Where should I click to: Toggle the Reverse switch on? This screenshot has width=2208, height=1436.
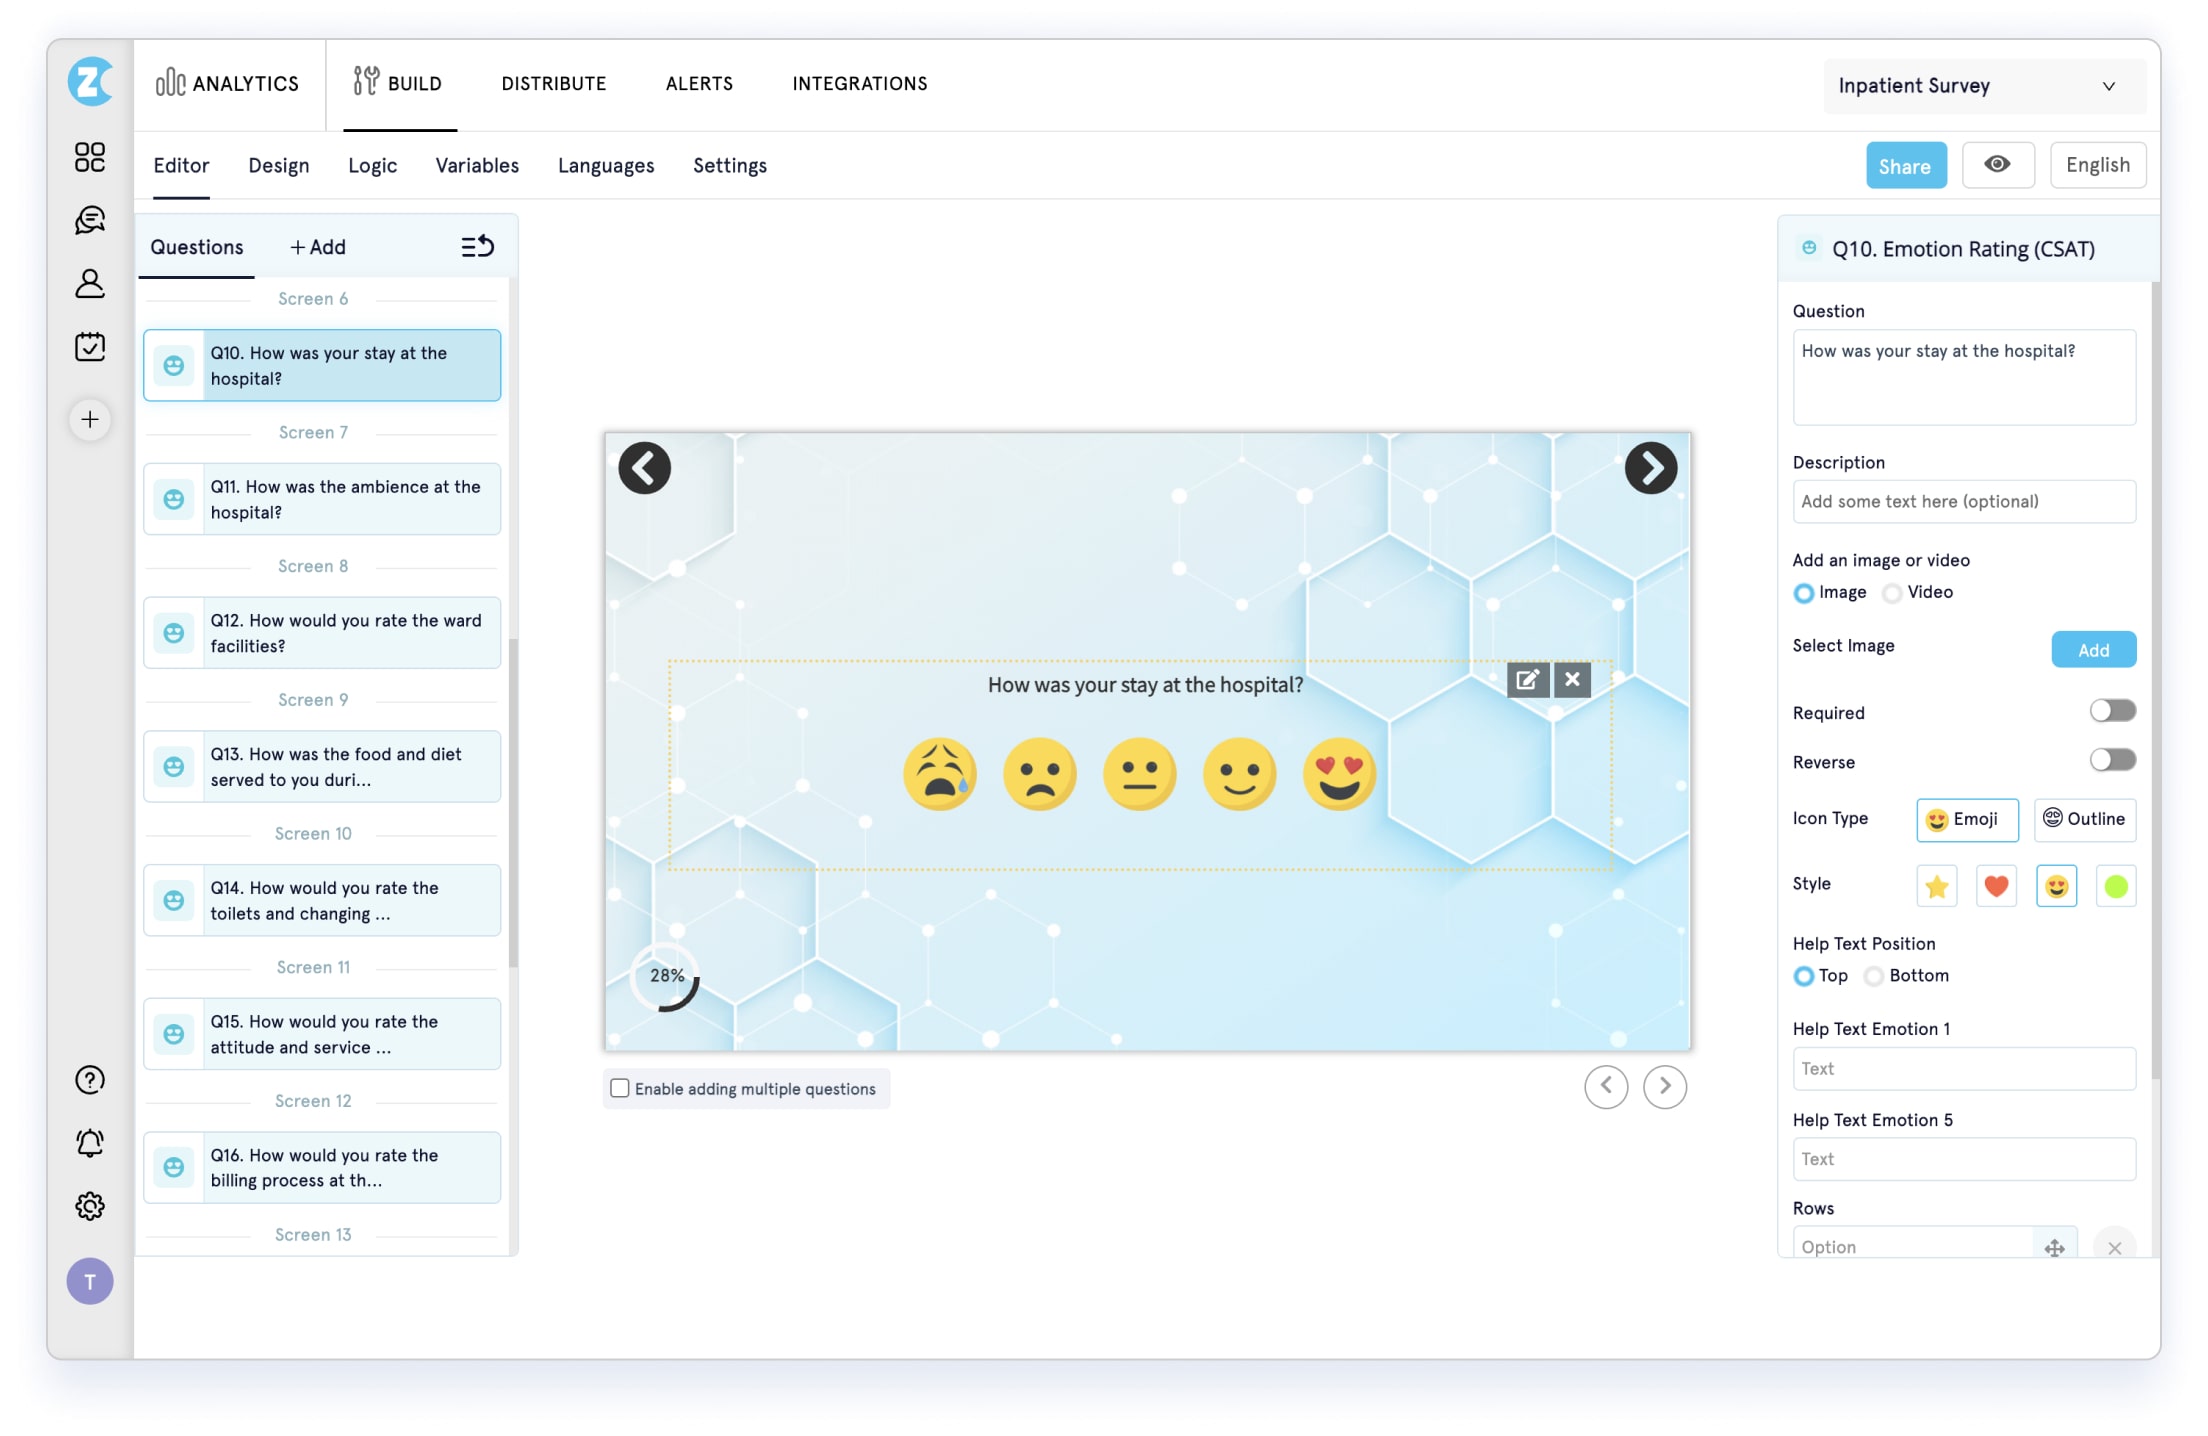click(x=2111, y=761)
